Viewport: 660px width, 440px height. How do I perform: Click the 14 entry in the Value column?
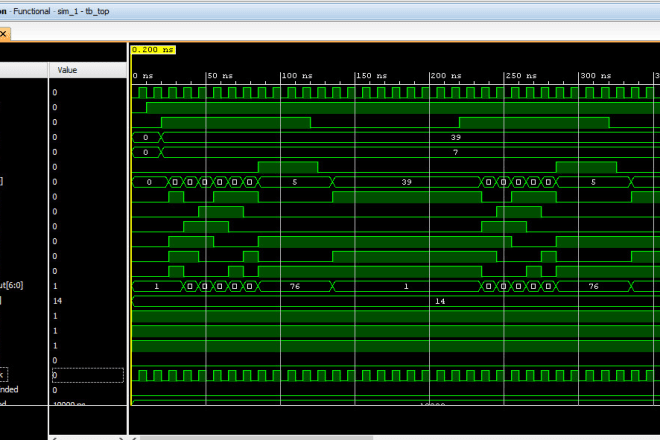pos(58,301)
